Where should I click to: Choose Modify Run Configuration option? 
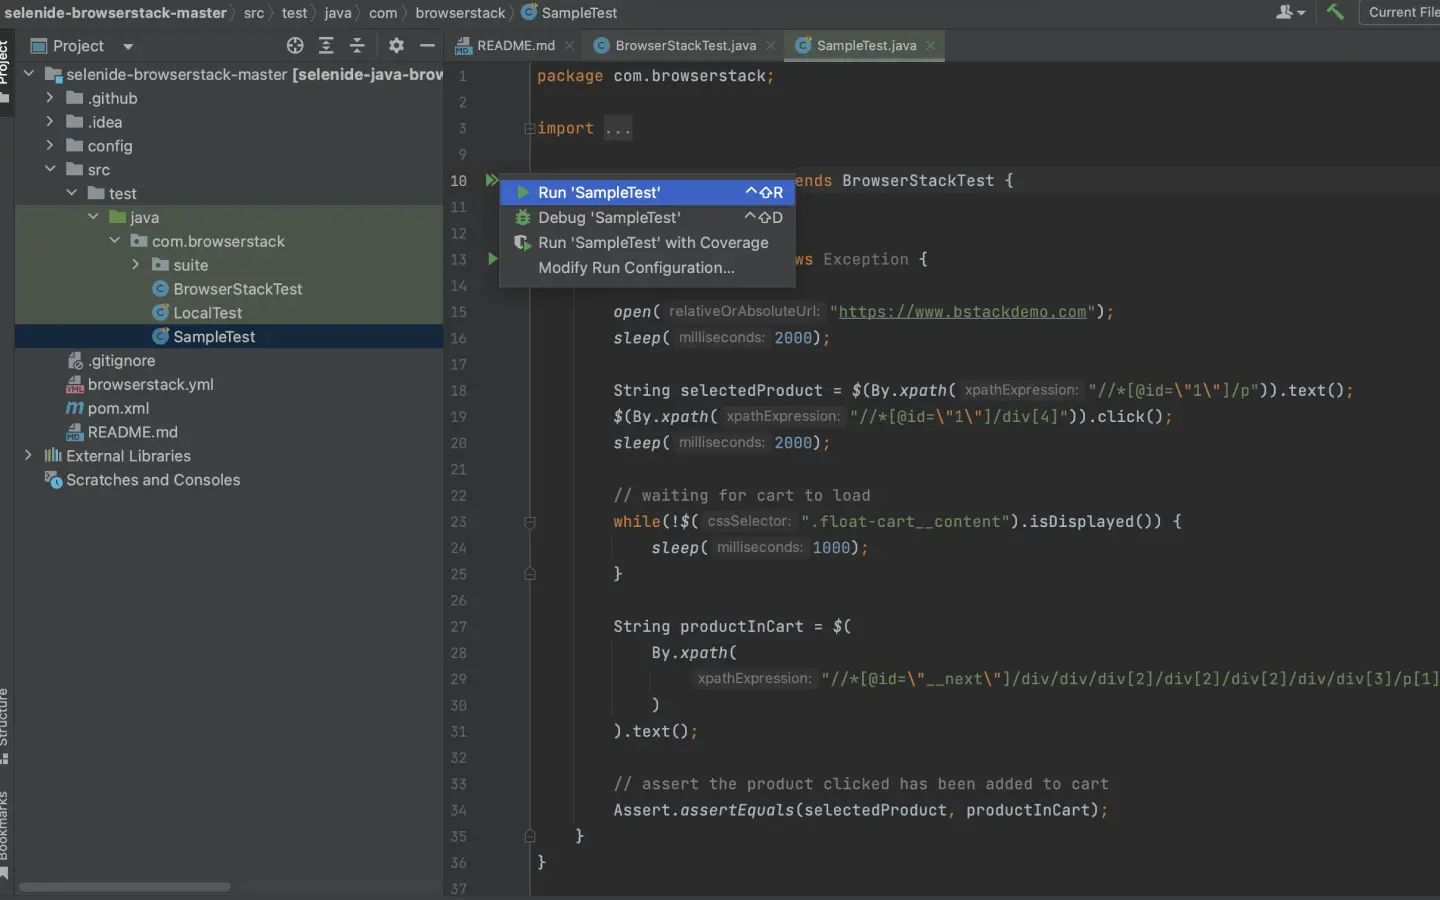[636, 268]
